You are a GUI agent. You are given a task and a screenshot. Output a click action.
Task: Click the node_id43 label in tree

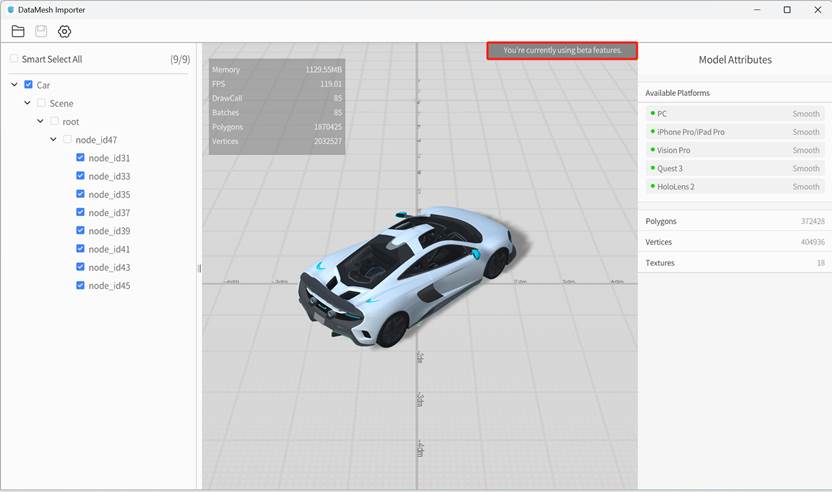(x=109, y=267)
